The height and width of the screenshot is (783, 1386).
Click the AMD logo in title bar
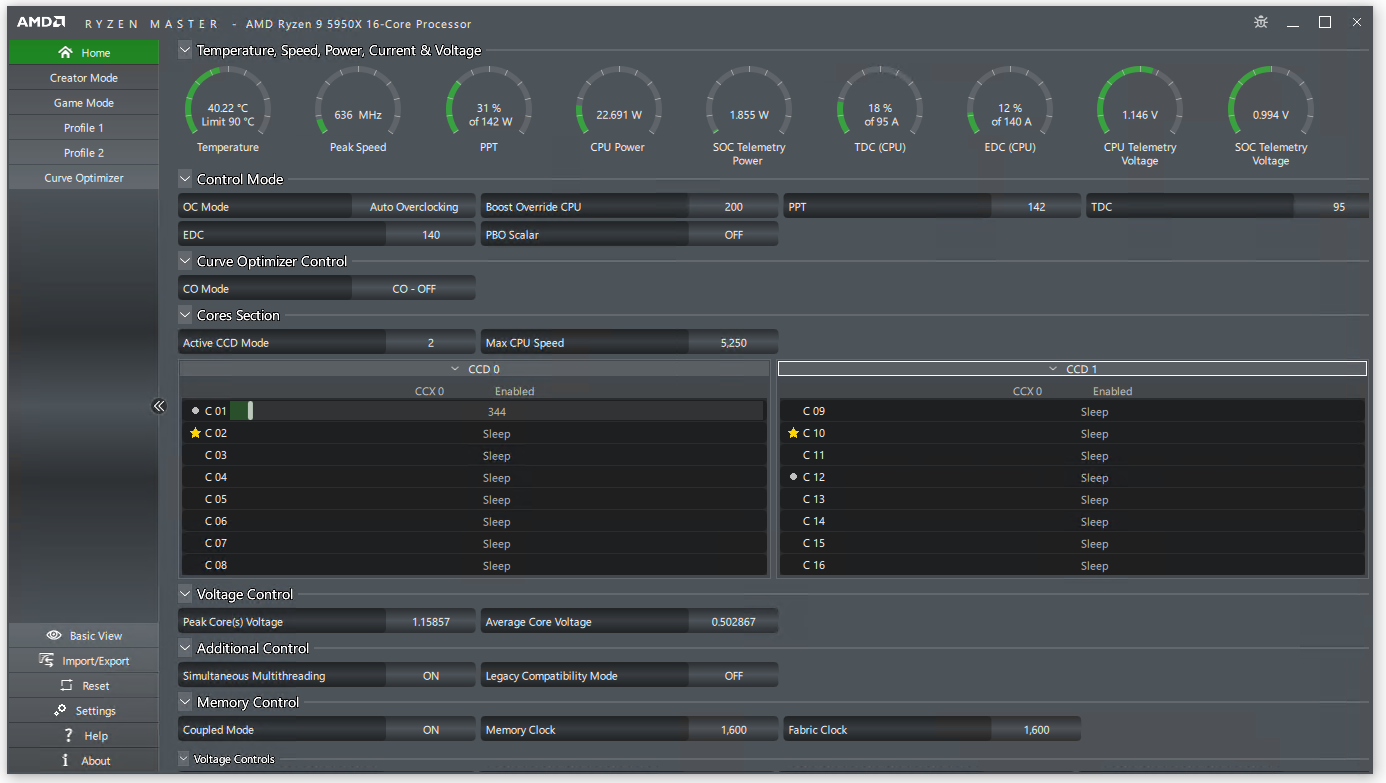[x=41, y=22]
